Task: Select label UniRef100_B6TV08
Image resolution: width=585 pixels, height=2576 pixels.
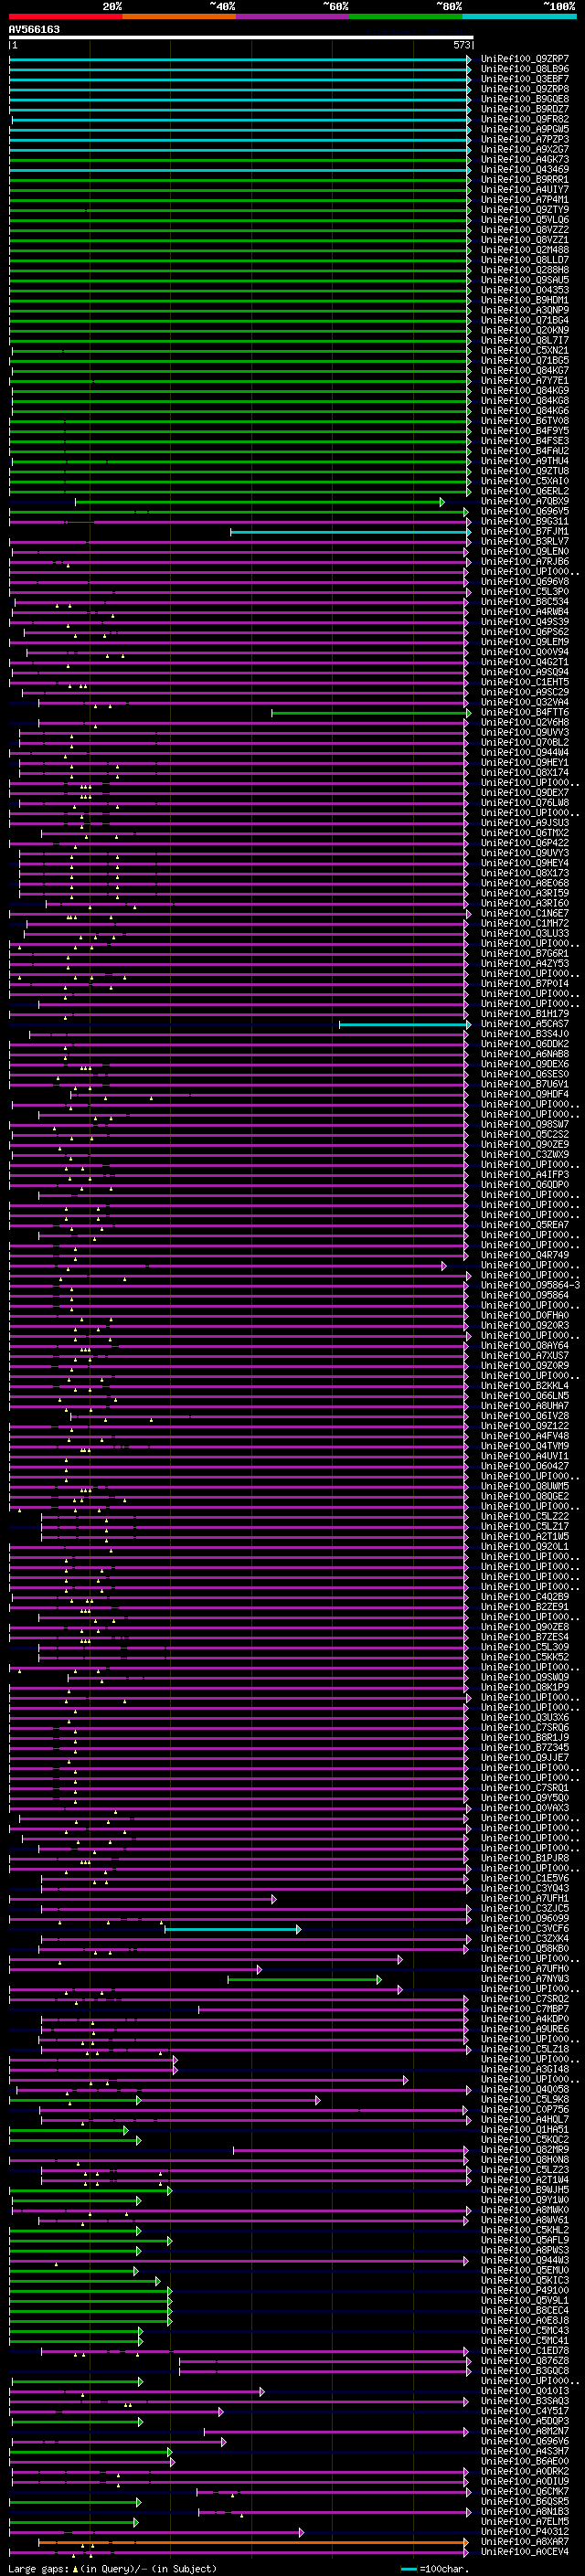Action: click(x=525, y=420)
